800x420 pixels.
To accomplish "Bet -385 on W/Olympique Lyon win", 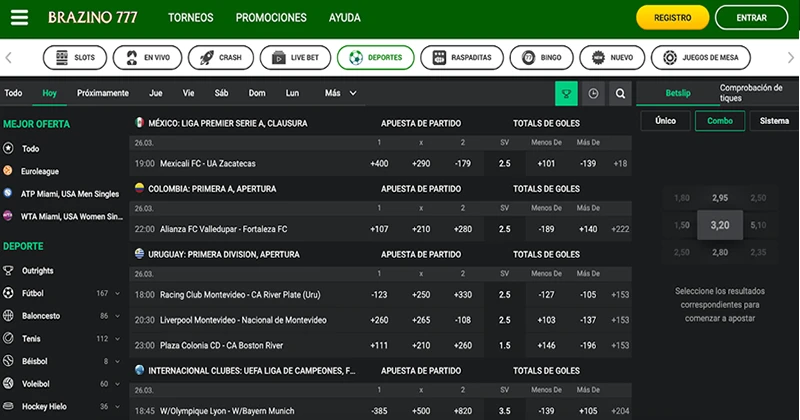I will coord(379,411).
